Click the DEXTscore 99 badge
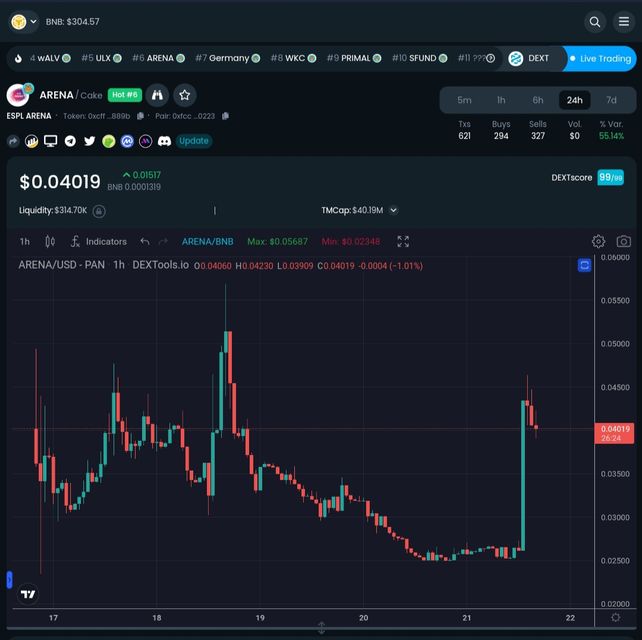 tap(610, 177)
